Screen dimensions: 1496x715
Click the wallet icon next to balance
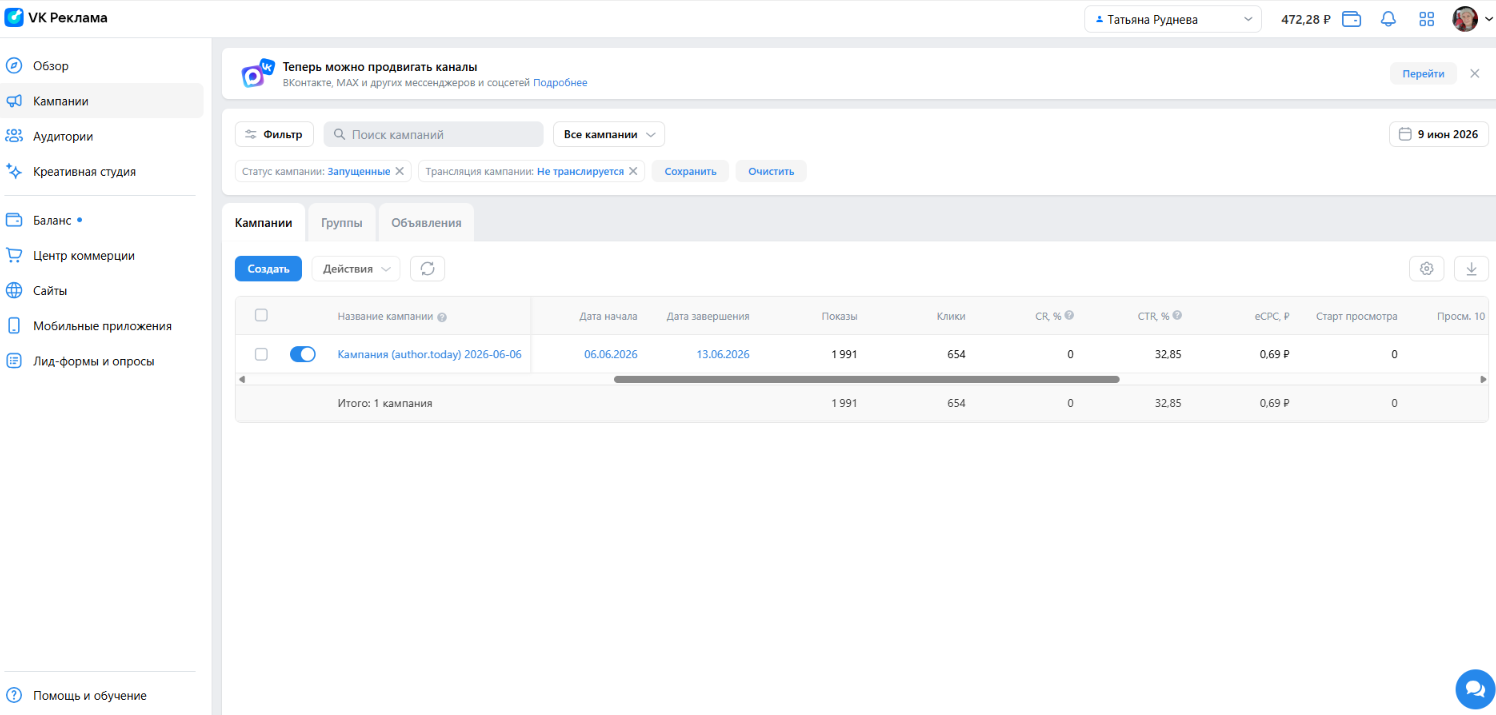point(1351,19)
